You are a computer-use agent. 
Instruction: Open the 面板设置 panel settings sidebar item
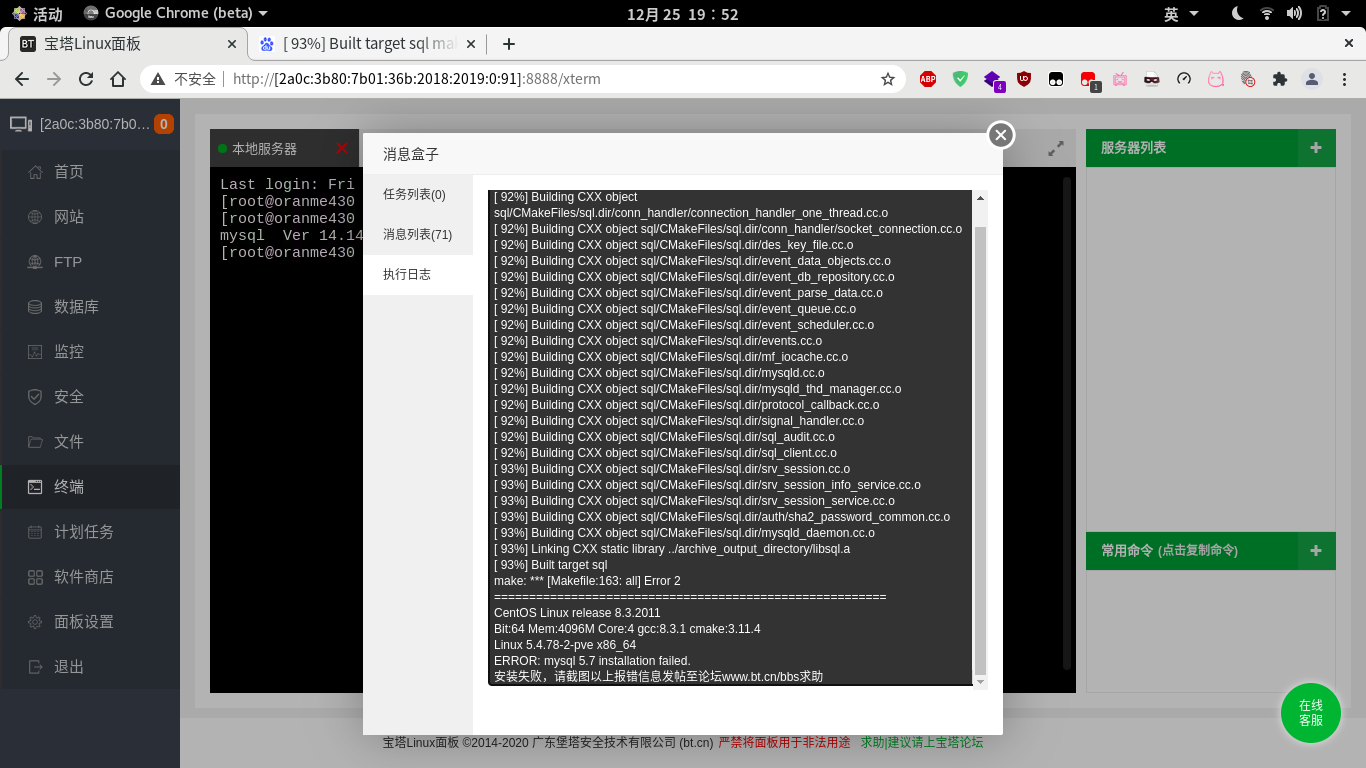click(90, 622)
